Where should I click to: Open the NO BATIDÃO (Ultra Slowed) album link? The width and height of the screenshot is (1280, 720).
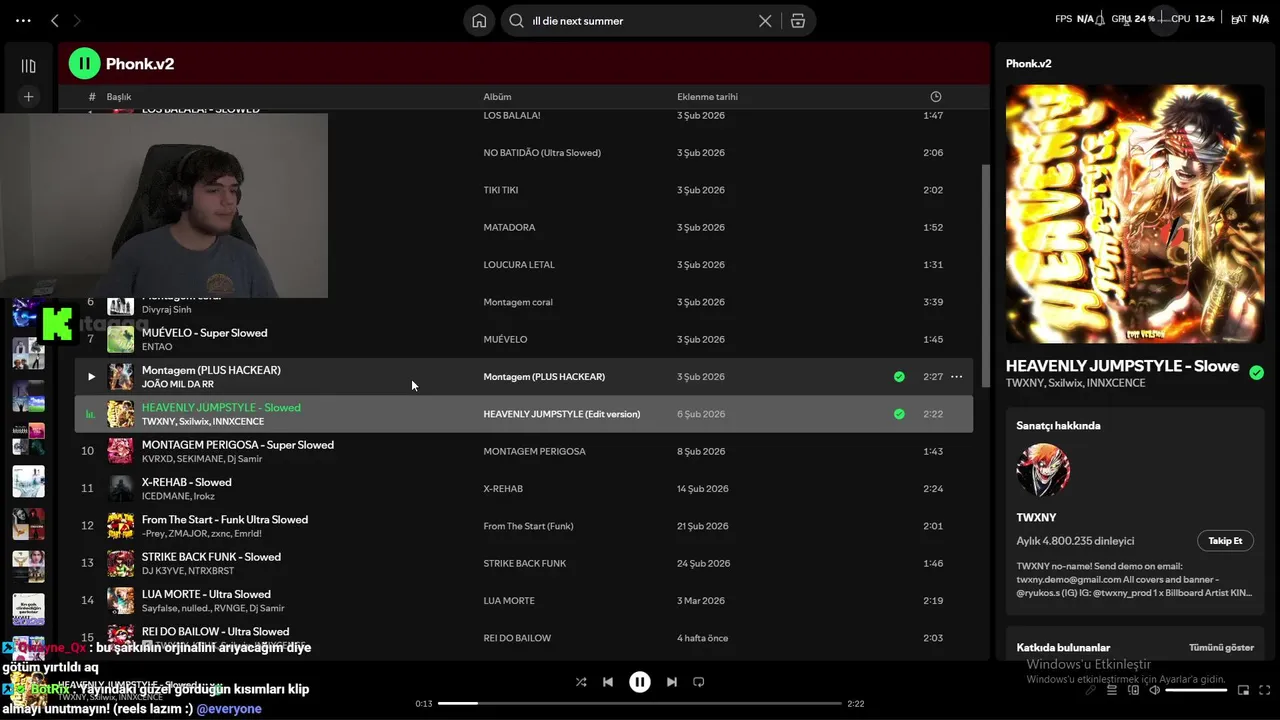point(542,153)
